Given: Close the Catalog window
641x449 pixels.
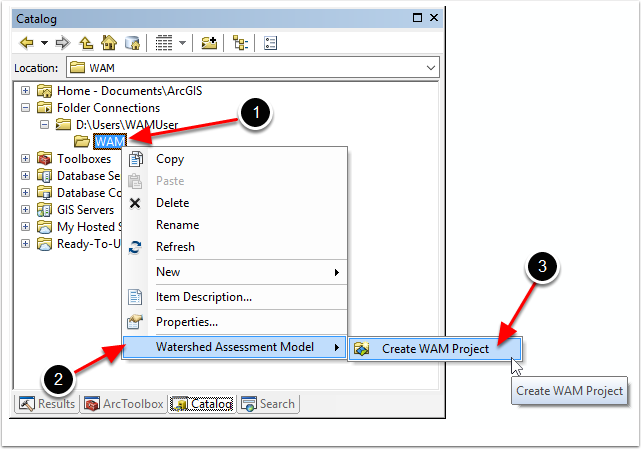Looking at the screenshot, I should click(434, 18).
